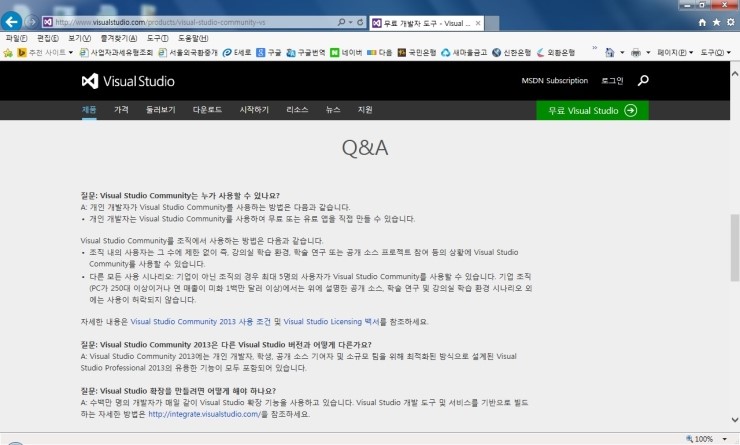Image resolution: width=740 pixels, height=445 pixels.
Task: Click the scrollbar down arrow
Action: (735, 420)
